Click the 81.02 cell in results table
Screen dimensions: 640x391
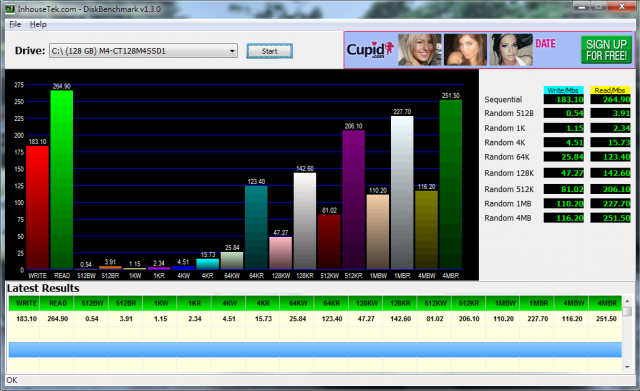pyautogui.click(x=435, y=319)
